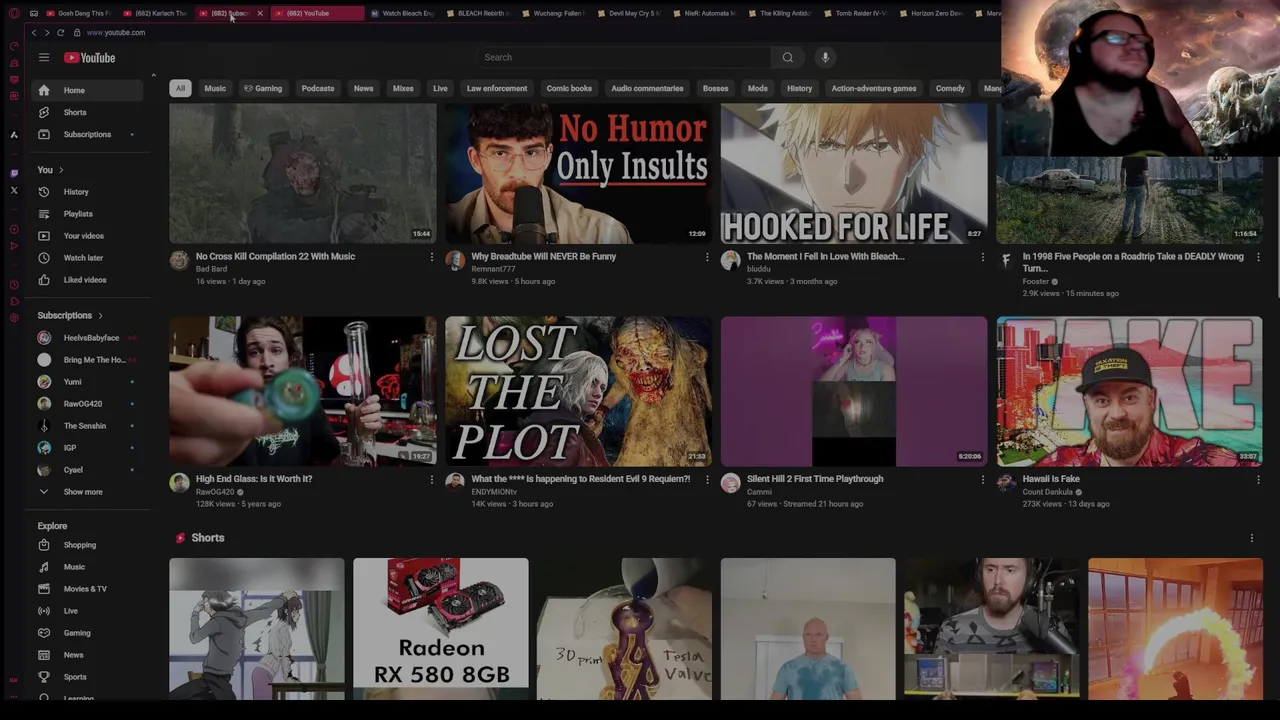Open three-dot menu for High End Glass video
Screen dimensions: 1280x720
point(431,479)
